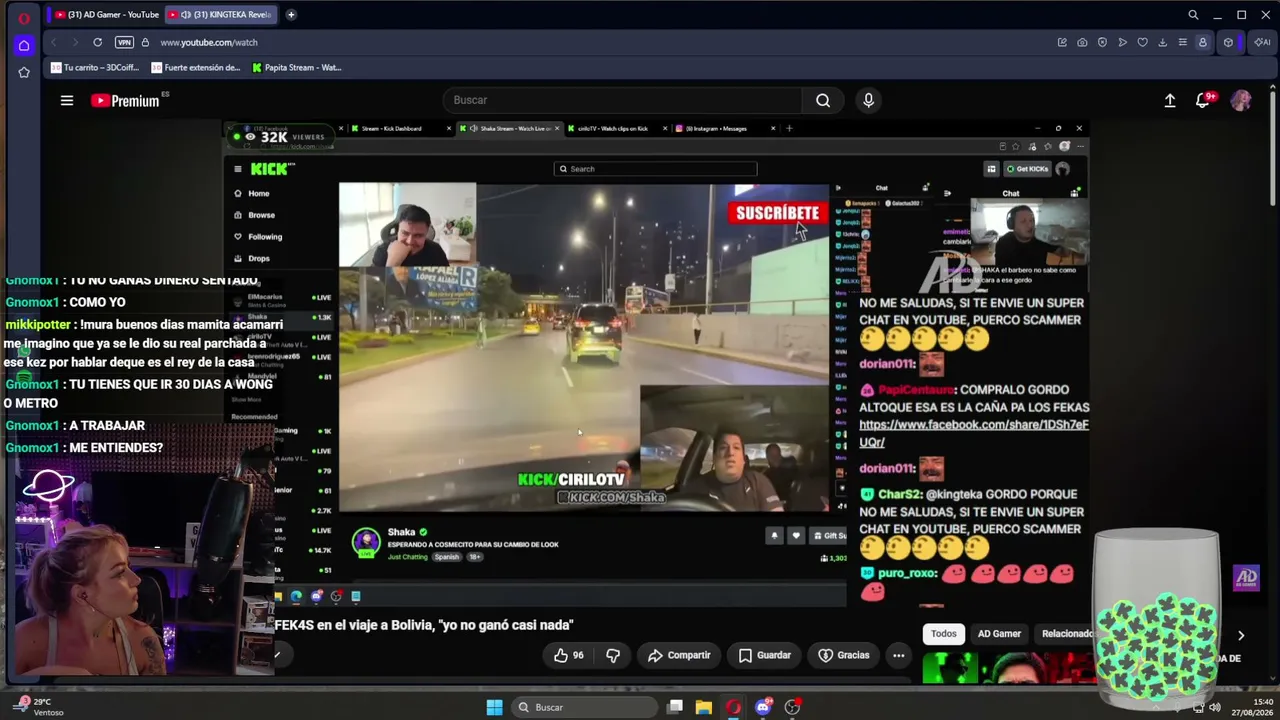This screenshot has height=720, width=1280.
Task: Switch to the AD Gamer - YouTube tab
Action: (105, 14)
